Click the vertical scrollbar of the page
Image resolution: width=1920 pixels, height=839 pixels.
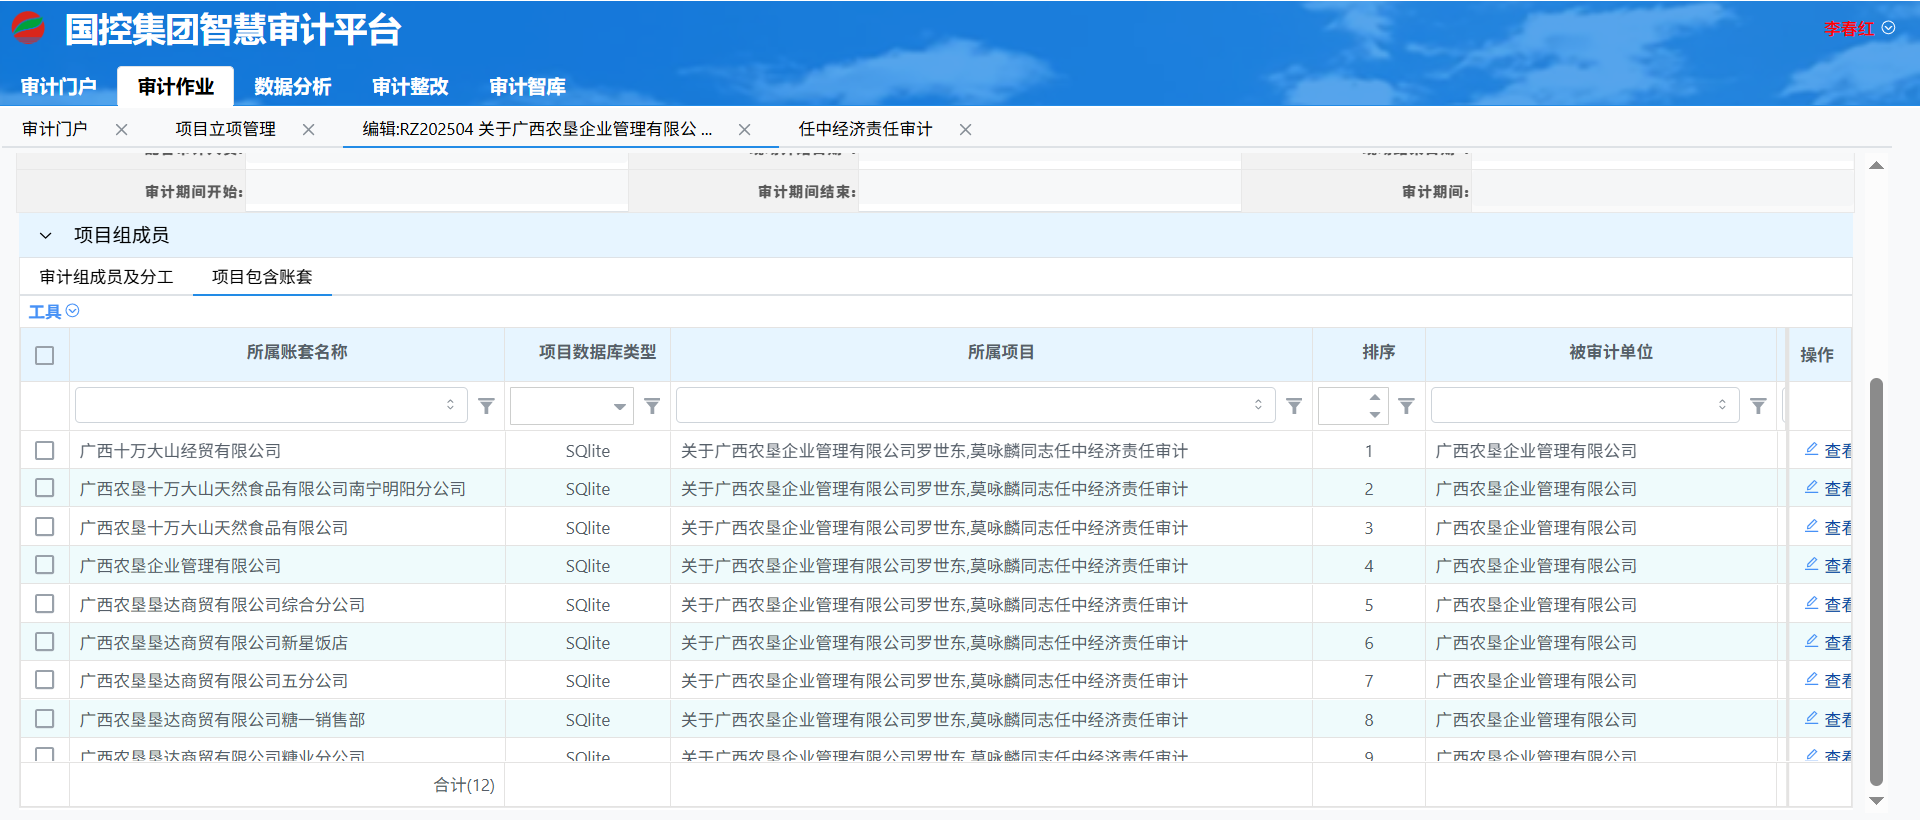tap(1876, 580)
